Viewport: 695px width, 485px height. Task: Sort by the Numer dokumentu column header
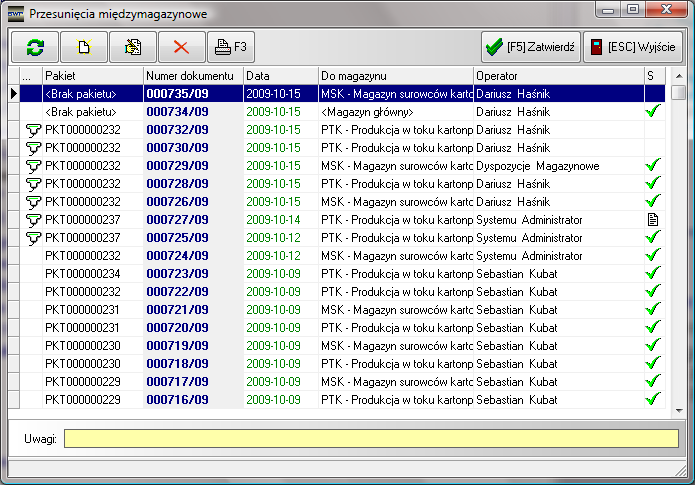point(192,76)
